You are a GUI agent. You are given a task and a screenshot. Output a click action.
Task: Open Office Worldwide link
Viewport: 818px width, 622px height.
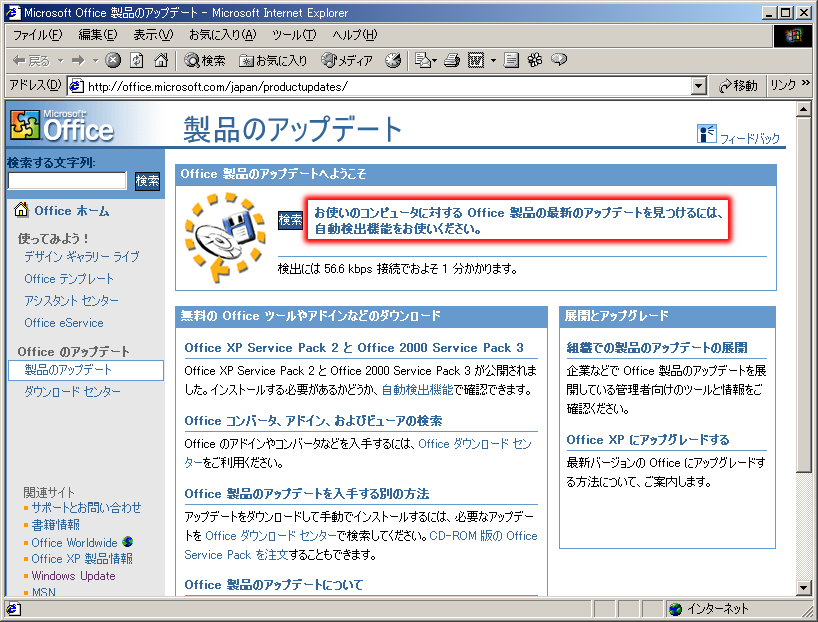point(75,543)
